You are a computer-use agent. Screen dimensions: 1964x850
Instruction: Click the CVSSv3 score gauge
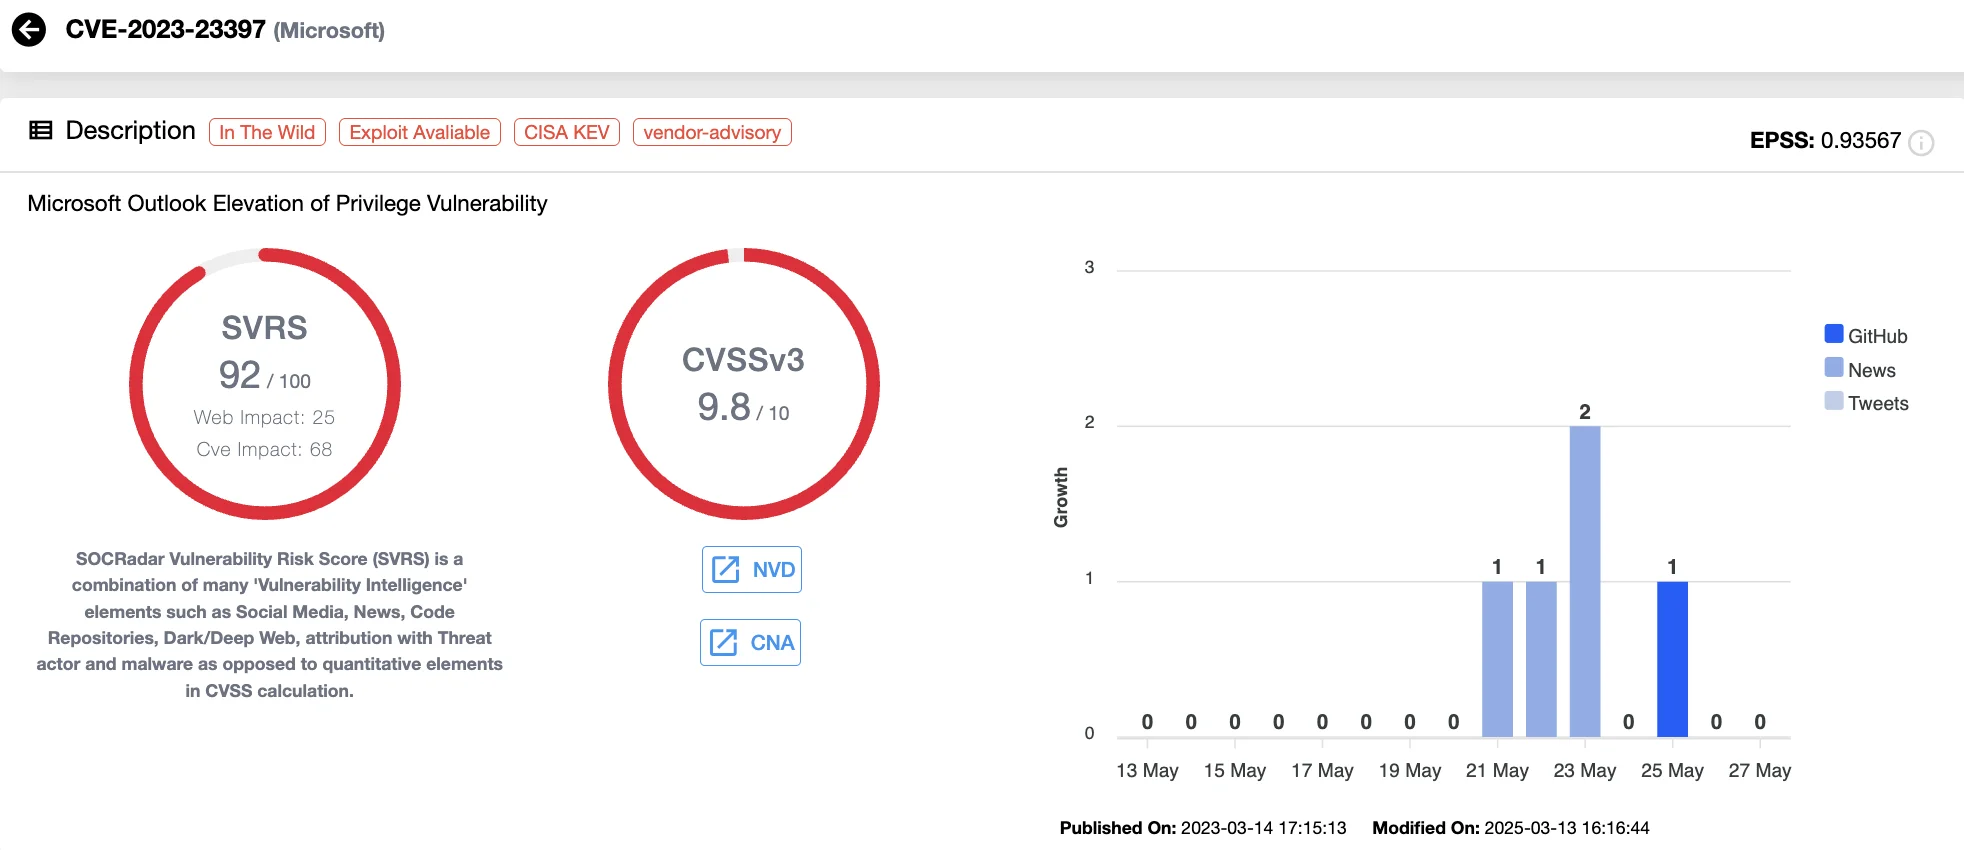(x=744, y=384)
